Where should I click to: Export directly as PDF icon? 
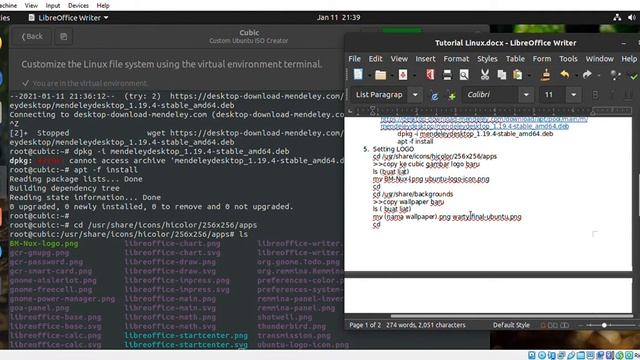(430, 75)
